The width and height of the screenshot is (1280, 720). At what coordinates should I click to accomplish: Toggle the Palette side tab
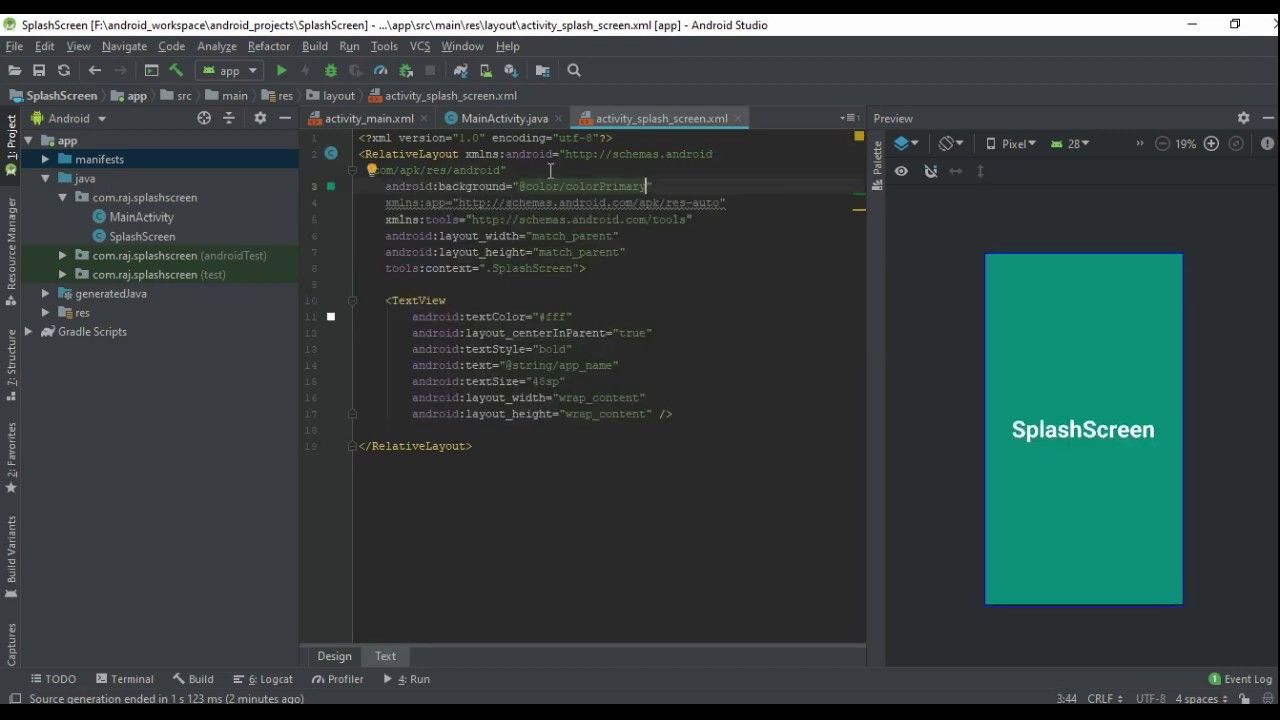(x=878, y=164)
